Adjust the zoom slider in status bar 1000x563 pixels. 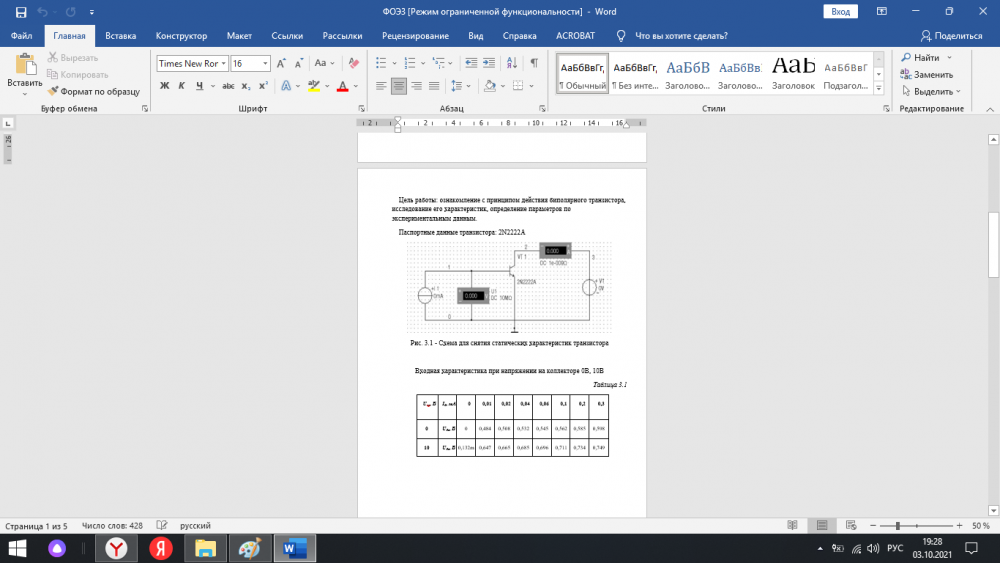coord(898,526)
